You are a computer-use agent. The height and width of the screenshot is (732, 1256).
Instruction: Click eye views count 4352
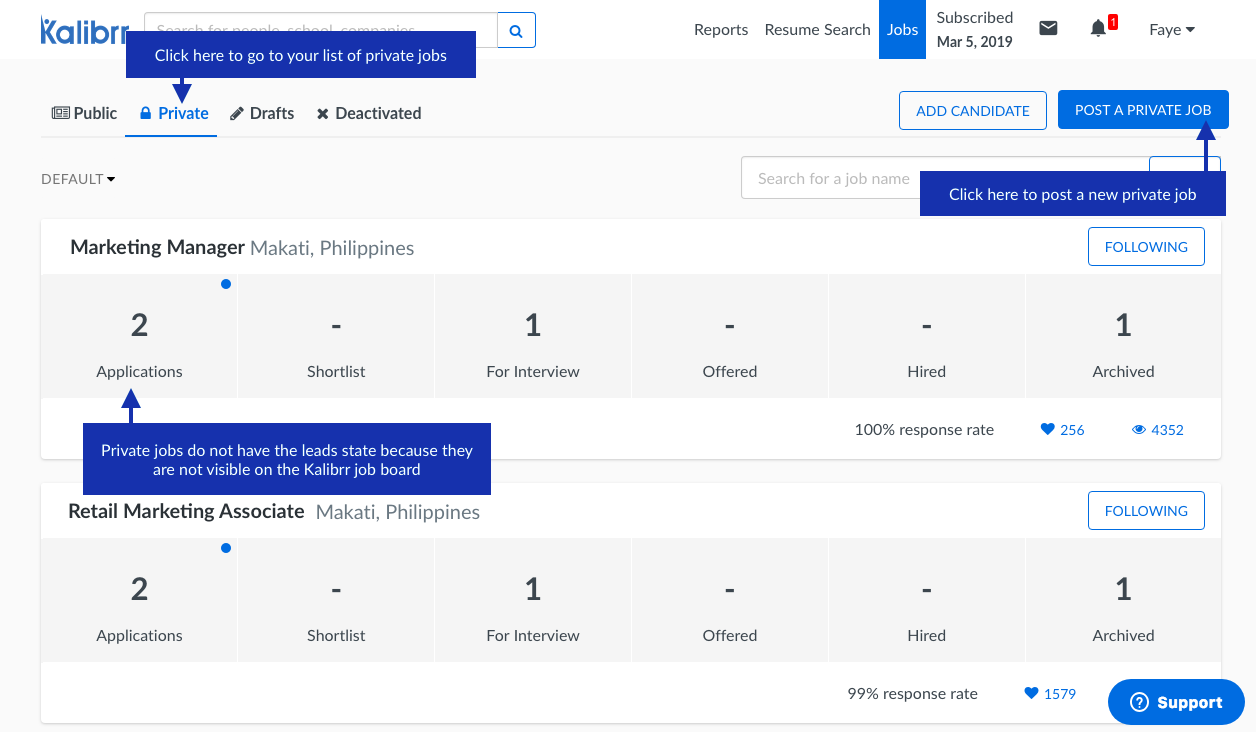[x=1157, y=430]
